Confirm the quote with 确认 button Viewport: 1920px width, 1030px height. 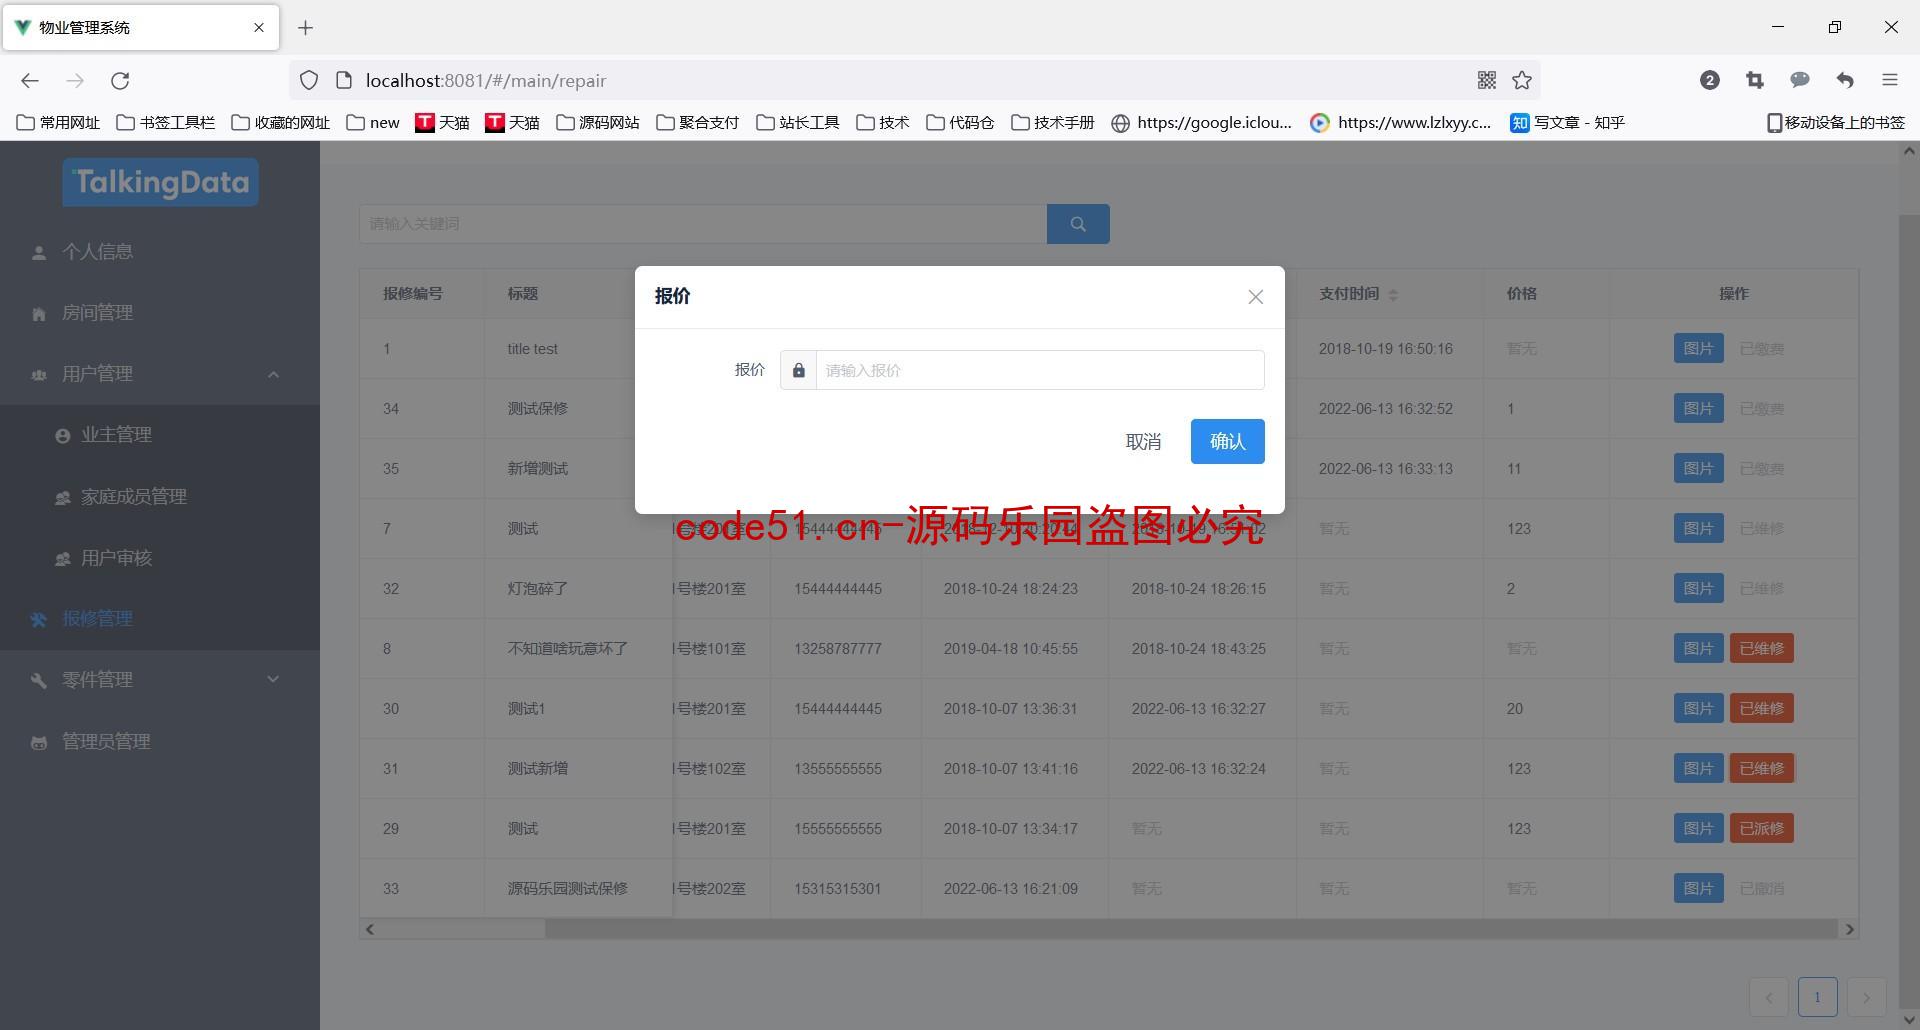(x=1227, y=442)
